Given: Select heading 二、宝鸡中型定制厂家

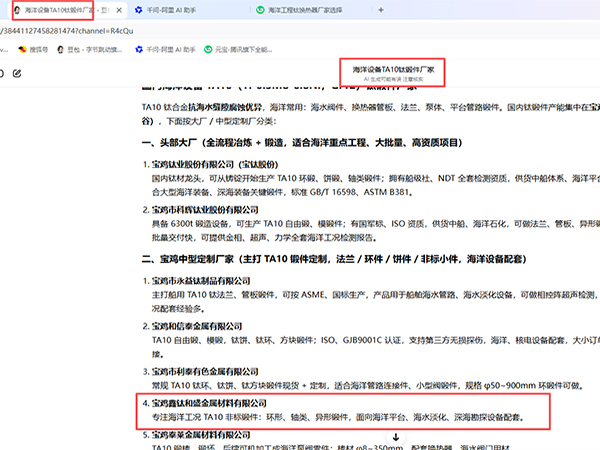Looking at the screenshot, I should [334, 259].
